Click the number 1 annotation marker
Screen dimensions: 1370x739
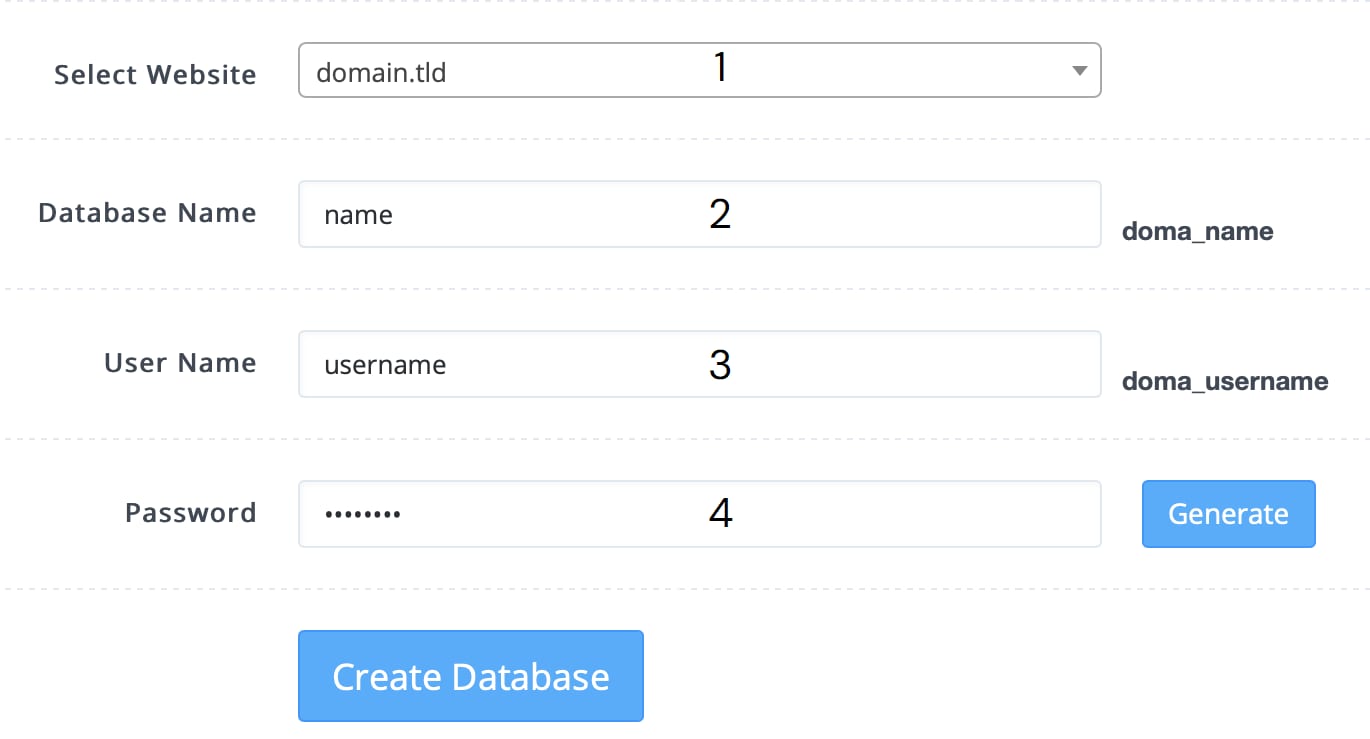(720, 68)
